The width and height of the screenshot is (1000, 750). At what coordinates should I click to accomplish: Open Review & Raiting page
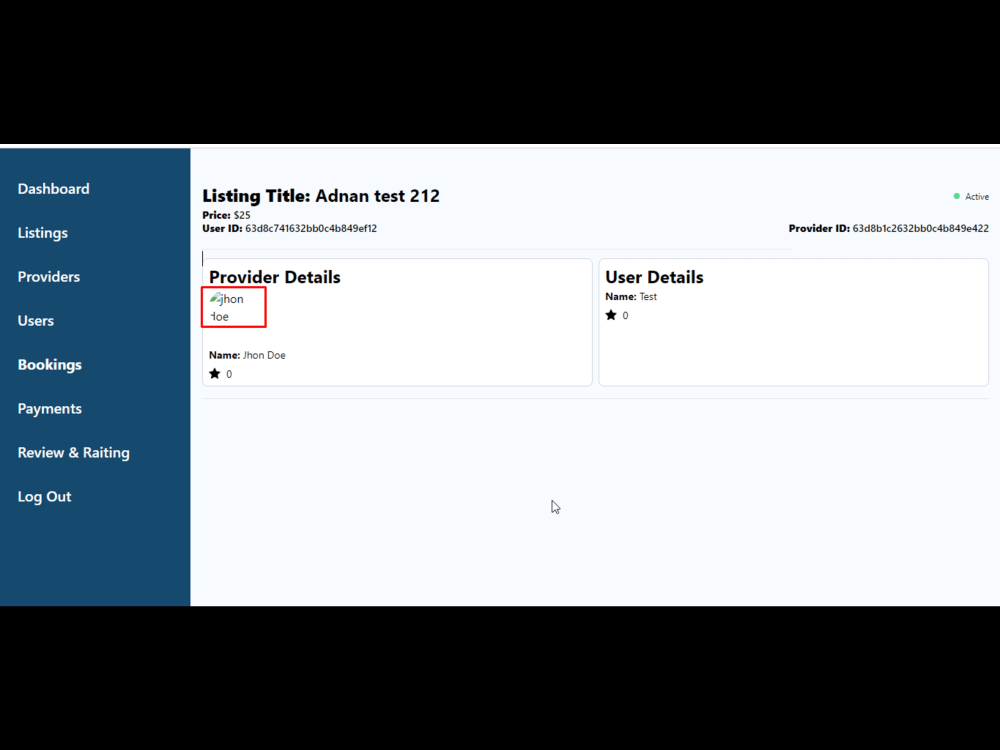pyautogui.click(x=73, y=452)
